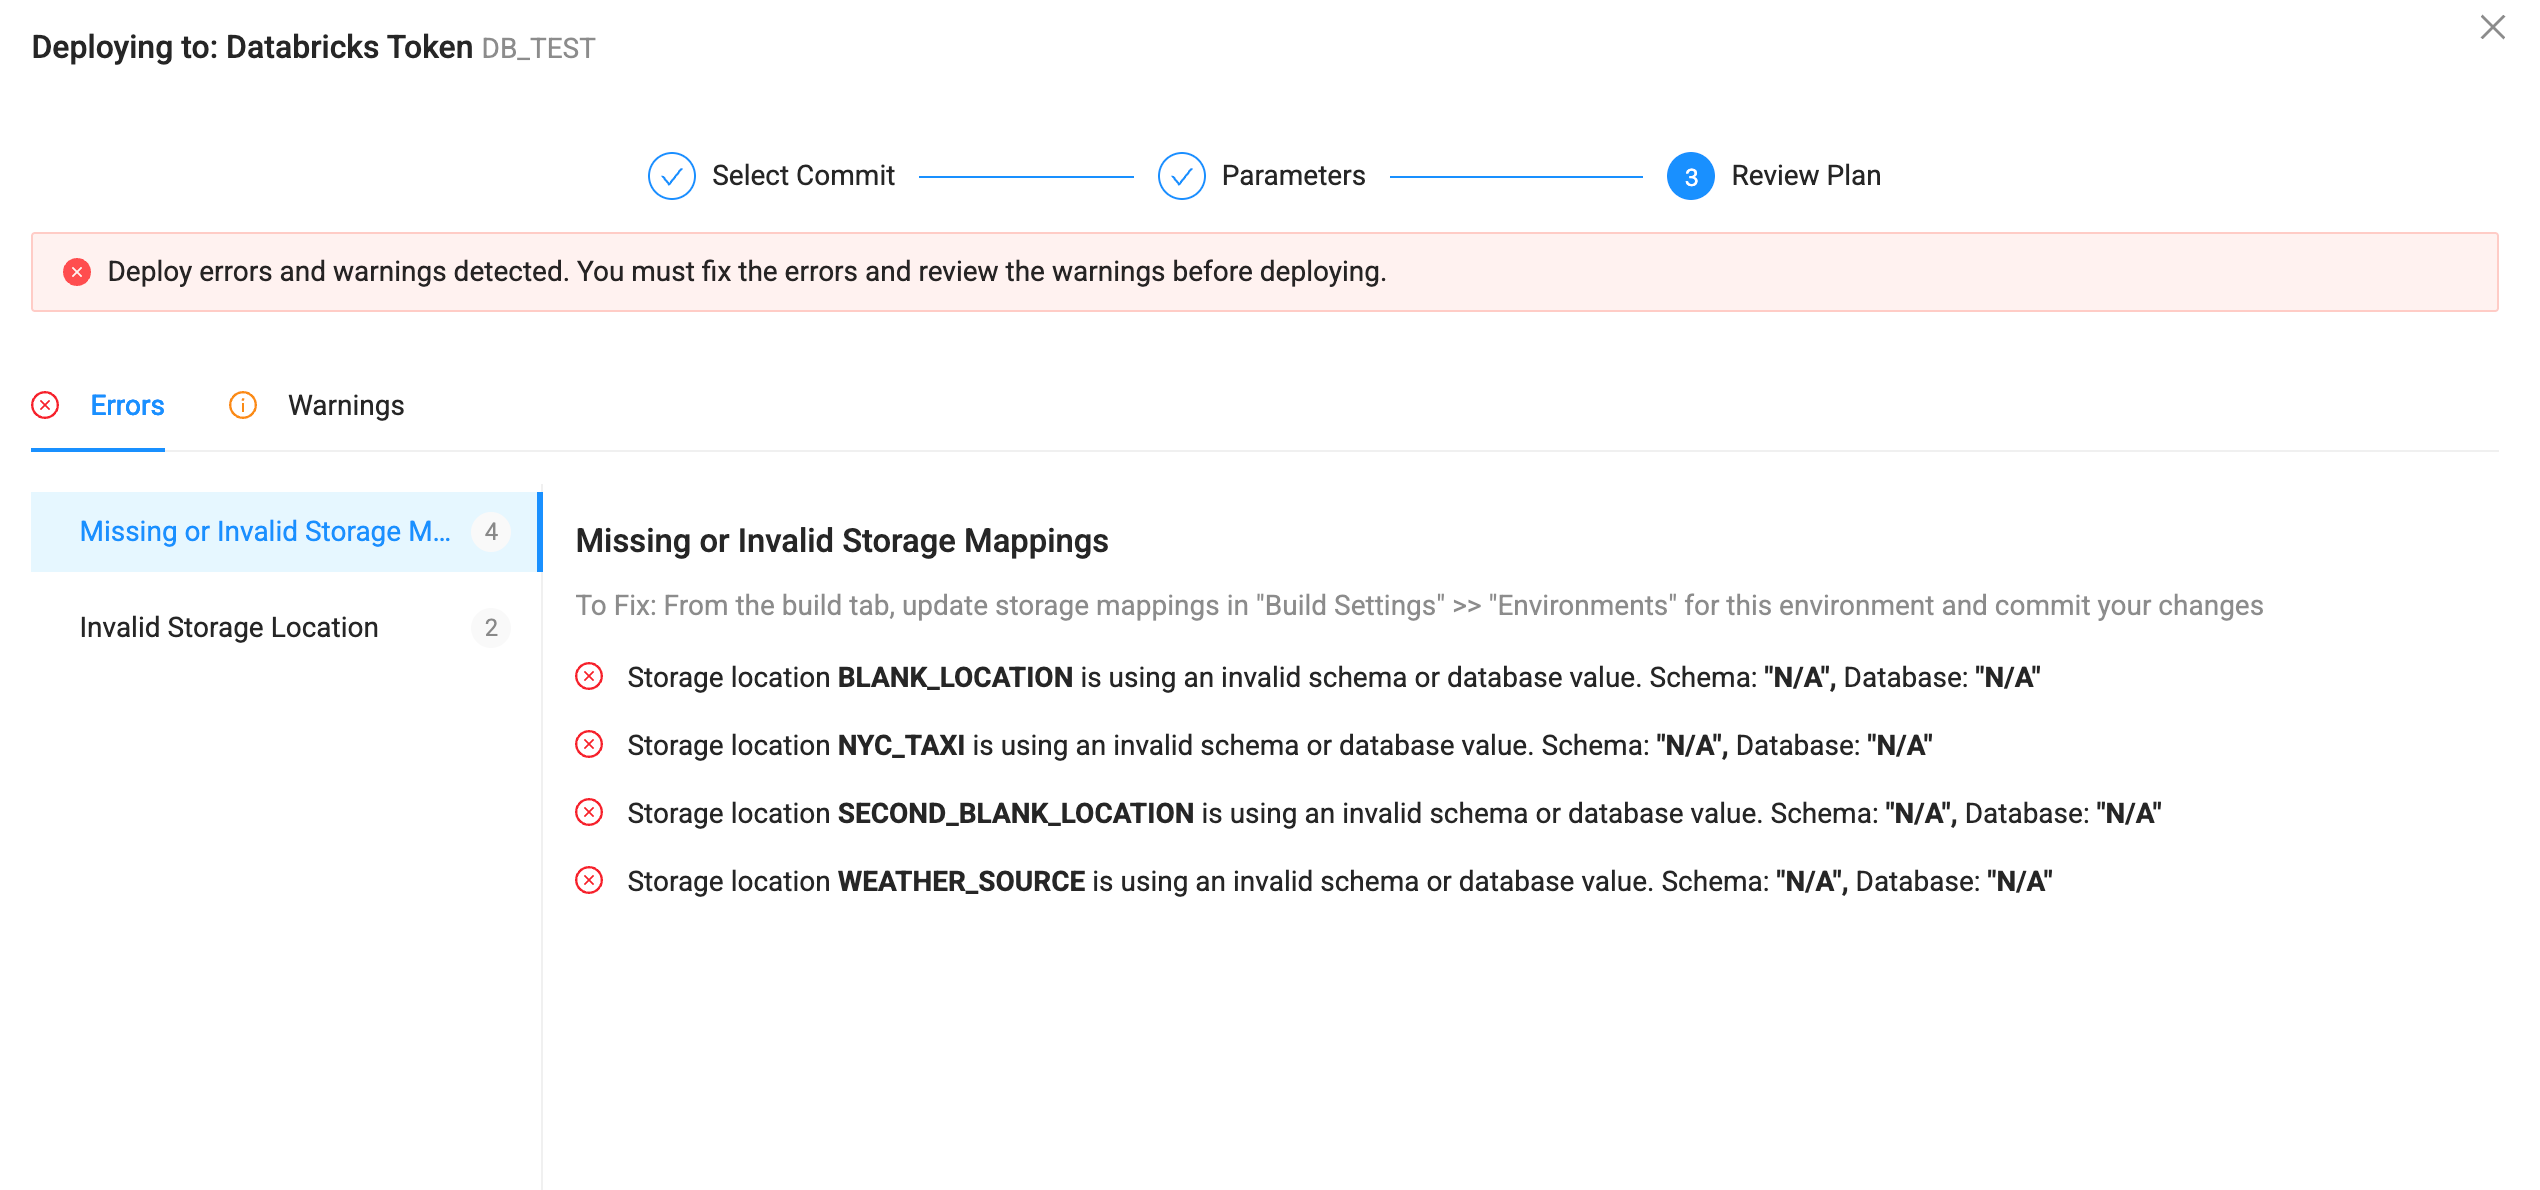Click error icon next to BLANK_LOCATION message

(x=589, y=677)
